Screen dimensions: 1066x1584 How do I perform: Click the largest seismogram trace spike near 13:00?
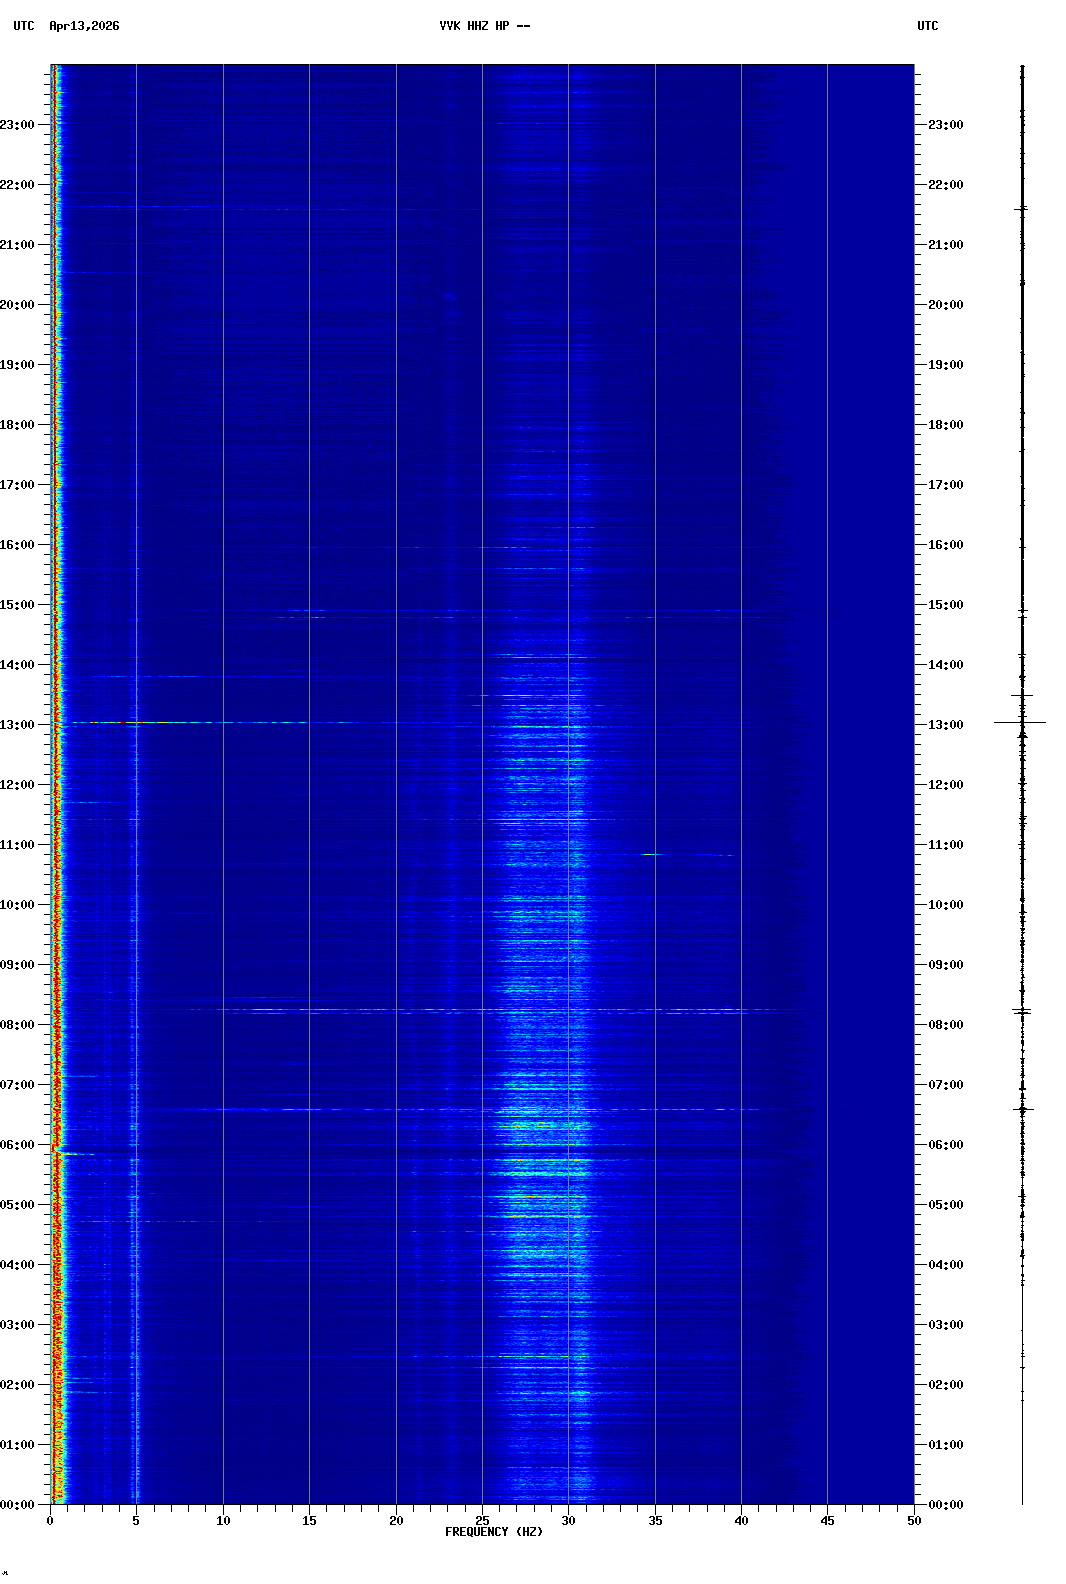(x=1021, y=722)
